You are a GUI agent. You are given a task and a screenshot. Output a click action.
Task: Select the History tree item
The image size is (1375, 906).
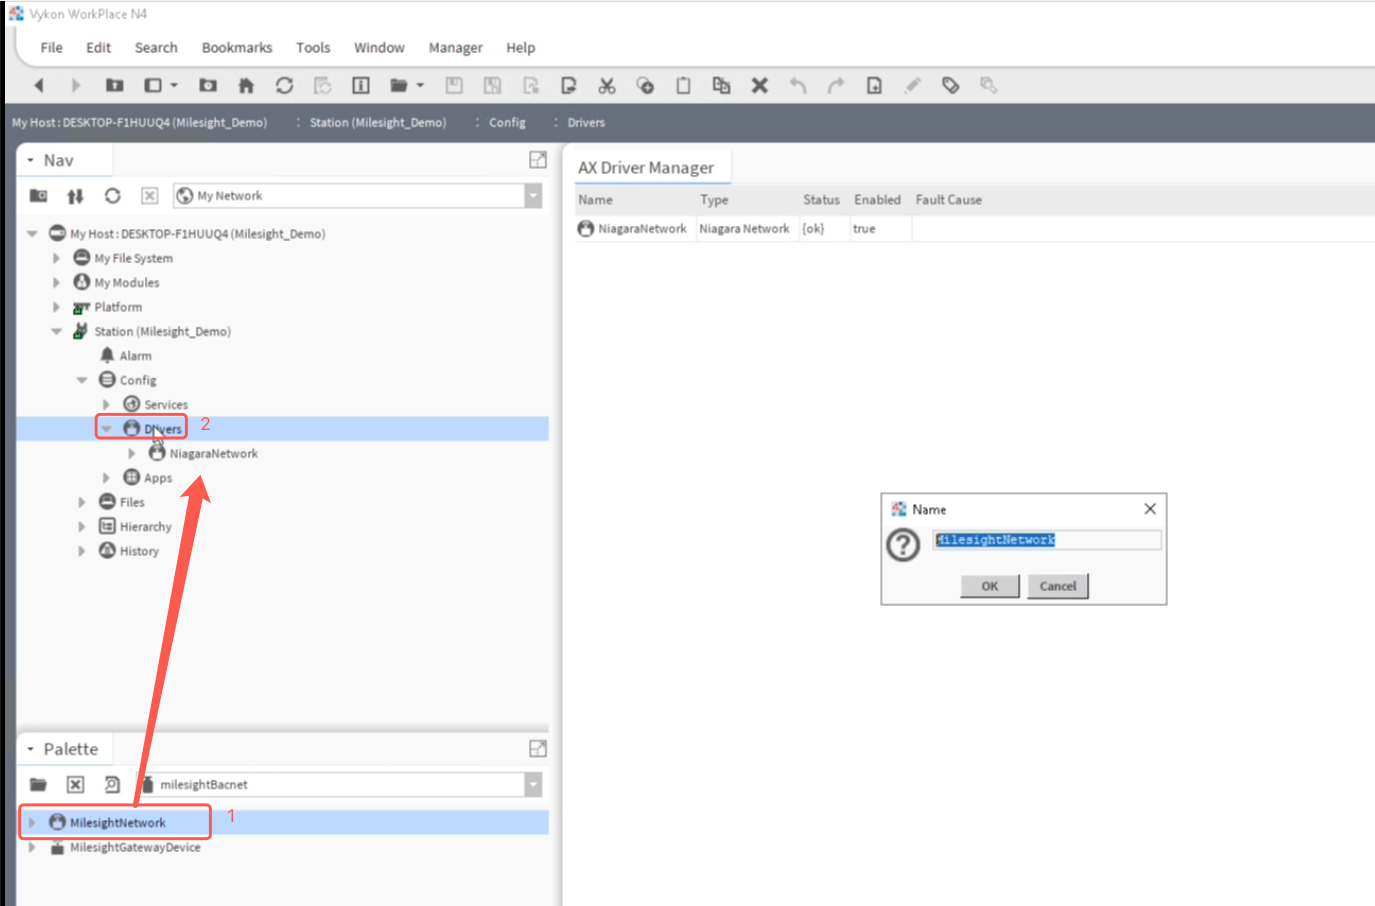click(x=139, y=551)
